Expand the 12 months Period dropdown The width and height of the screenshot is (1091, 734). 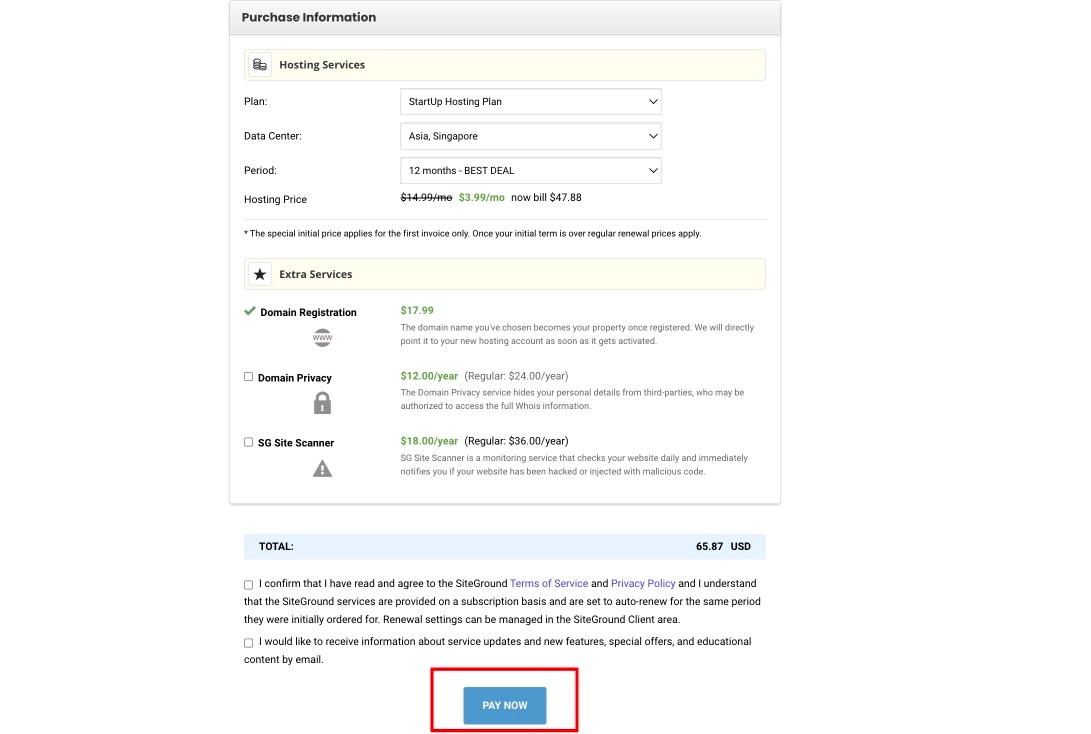coord(530,170)
